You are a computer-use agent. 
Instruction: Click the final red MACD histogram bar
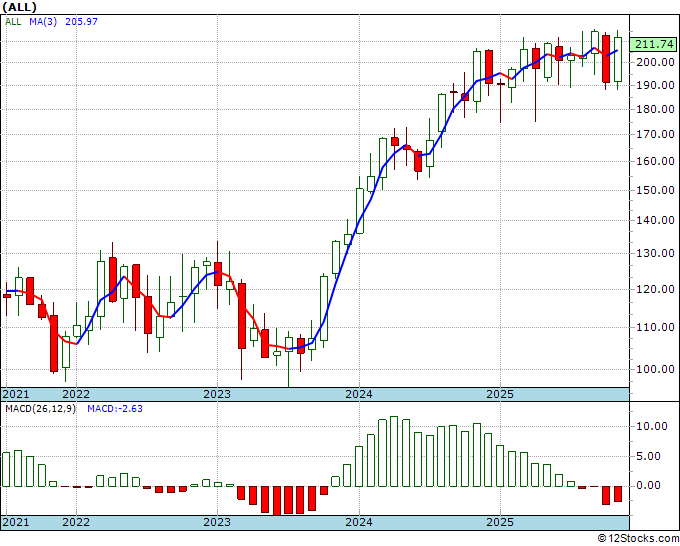pos(618,494)
